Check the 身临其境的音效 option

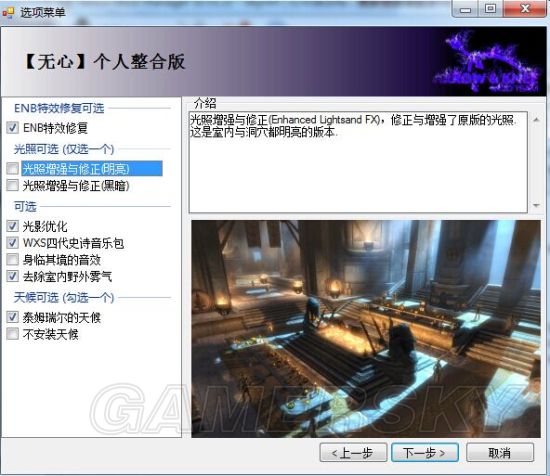[13, 260]
